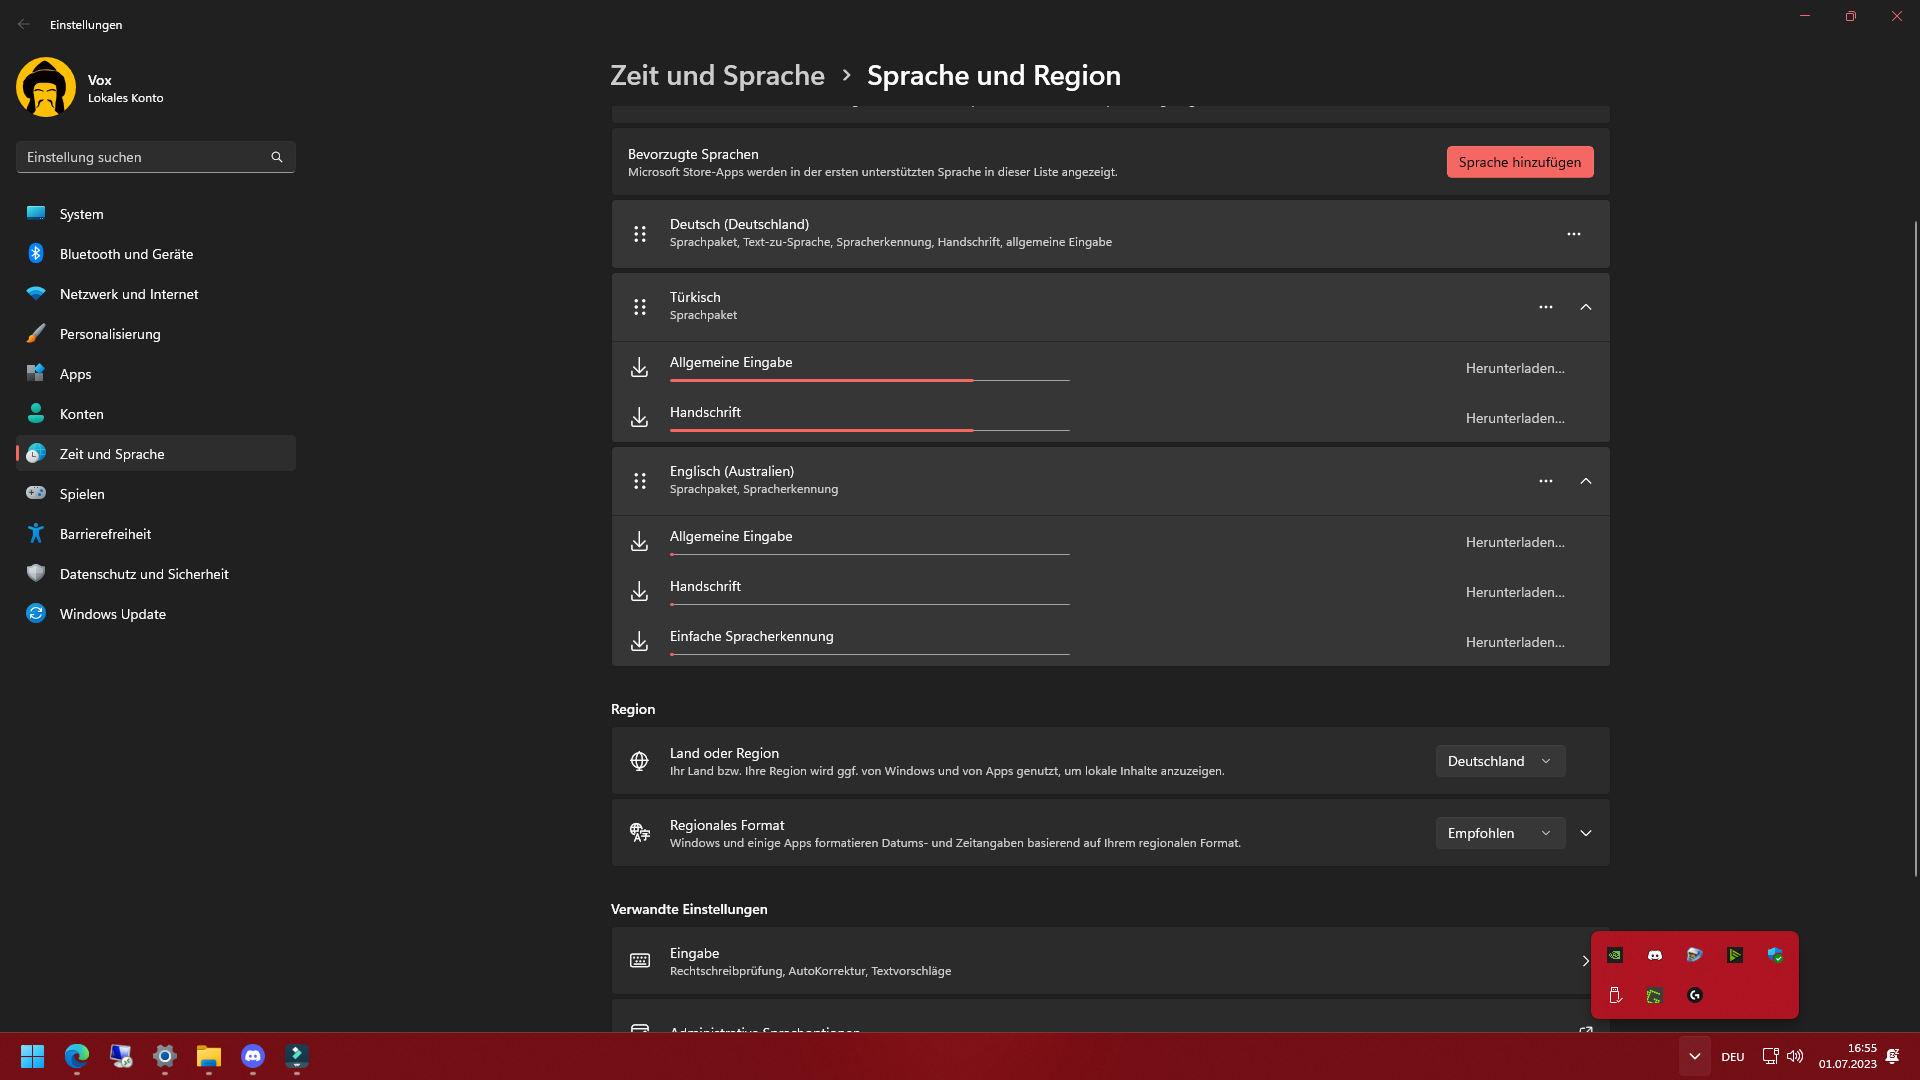1920x1080 pixels.
Task: Collapse the Türkisch language section
Action: coord(1586,307)
